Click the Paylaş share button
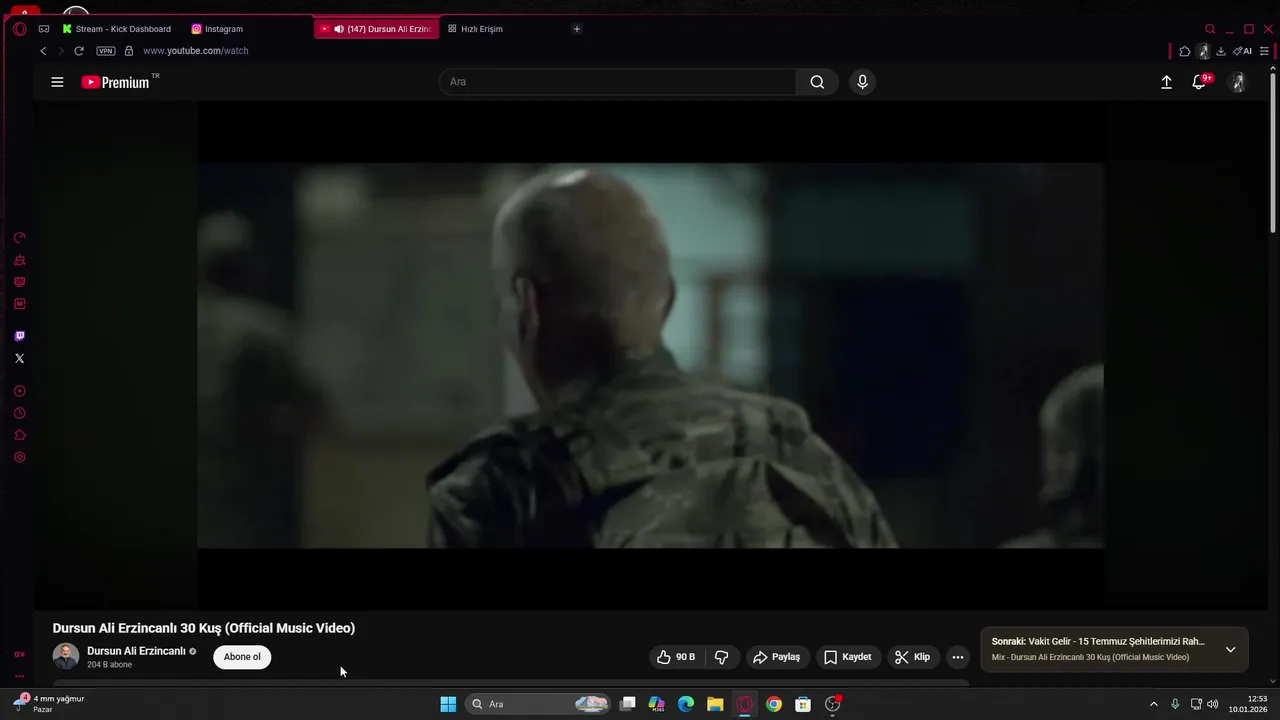The image size is (1280, 720). tap(777, 657)
